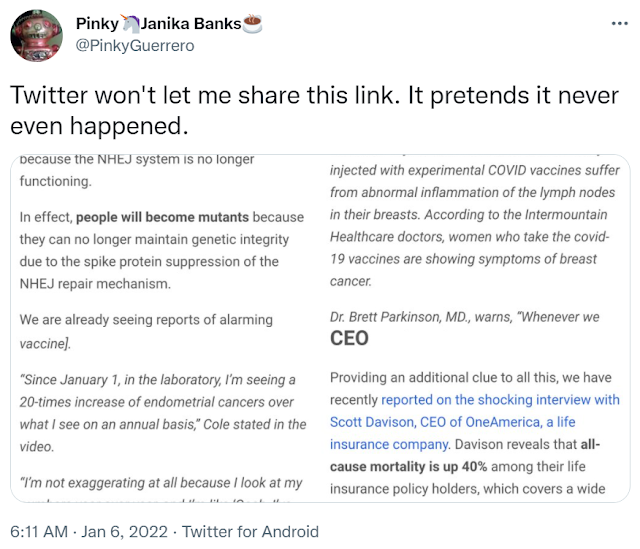Click the hot beverage emoji after Banks
Screen dimensions: 640x549
coord(252,23)
